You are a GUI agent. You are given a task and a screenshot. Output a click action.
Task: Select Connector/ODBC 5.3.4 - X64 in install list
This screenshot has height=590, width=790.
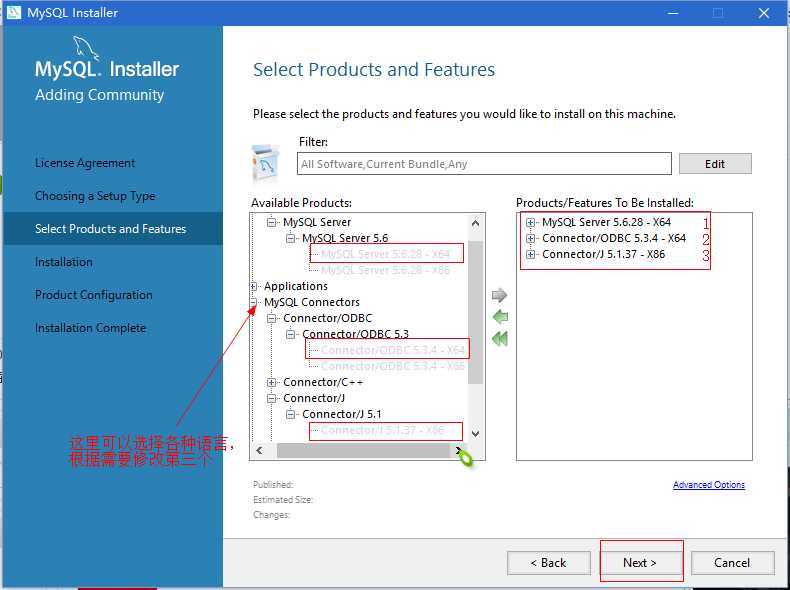(614, 238)
